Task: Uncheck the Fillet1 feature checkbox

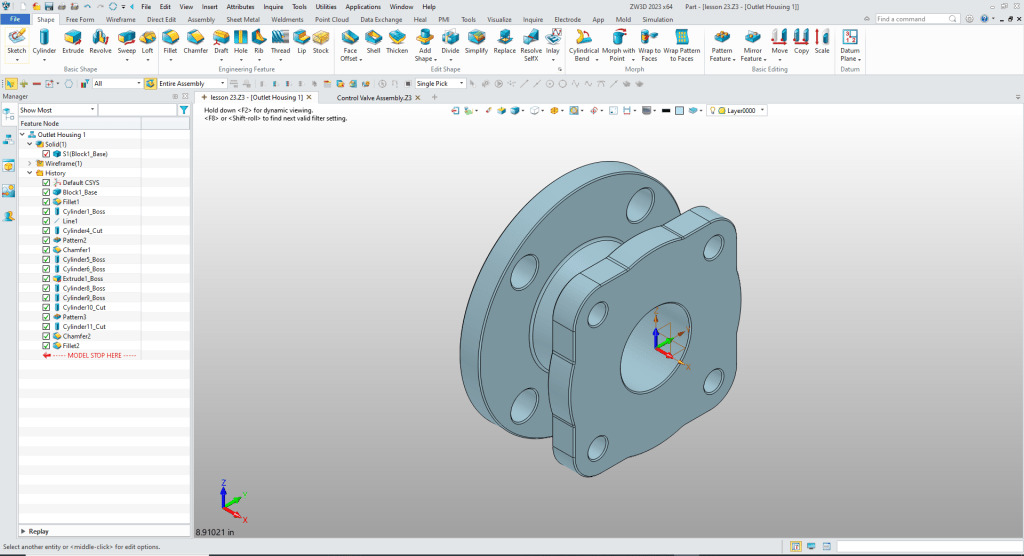Action: pos(47,202)
